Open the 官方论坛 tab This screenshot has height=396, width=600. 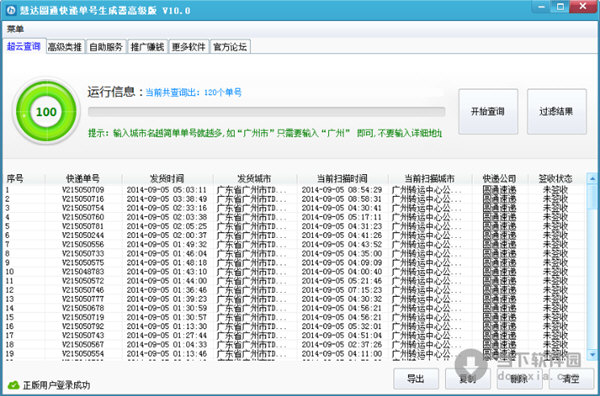click(230, 47)
